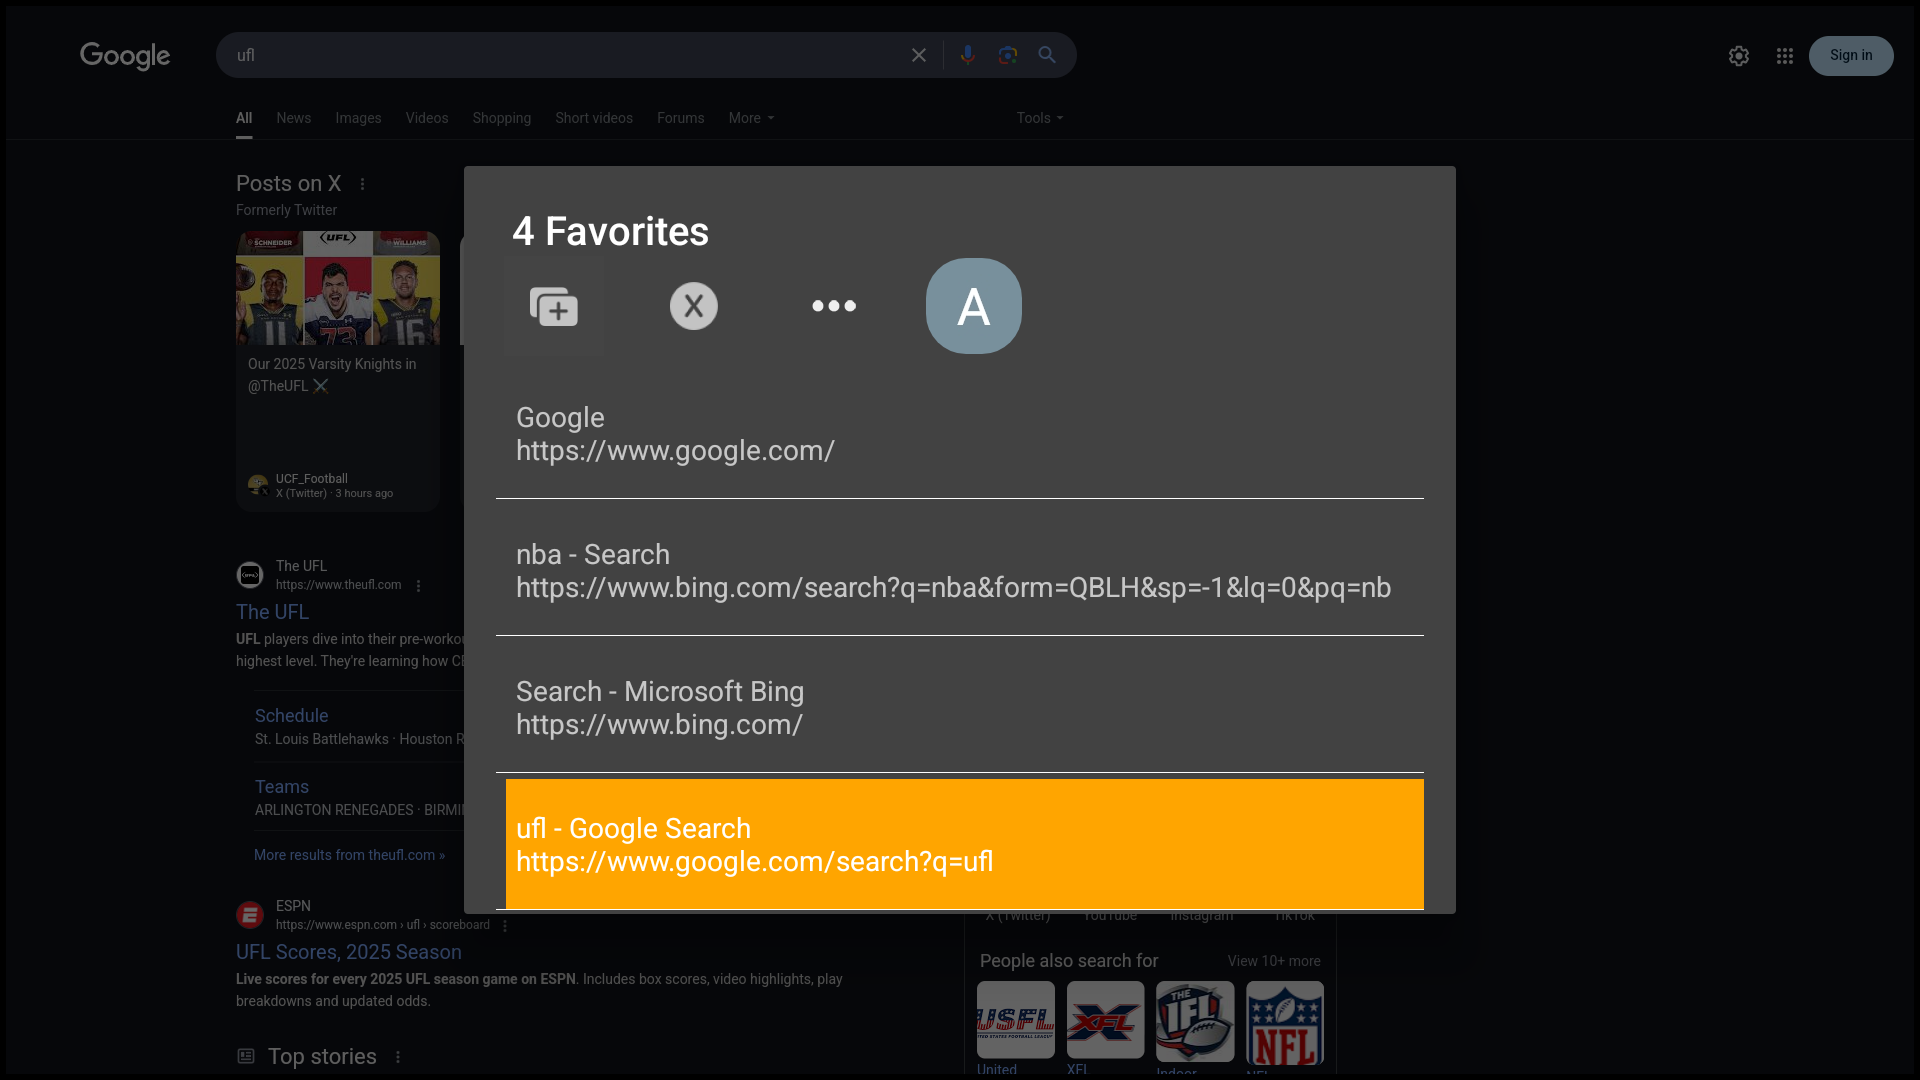1920x1080 pixels.
Task: Select the USFL logo thumbnail
Action: click(1016, 1020)
